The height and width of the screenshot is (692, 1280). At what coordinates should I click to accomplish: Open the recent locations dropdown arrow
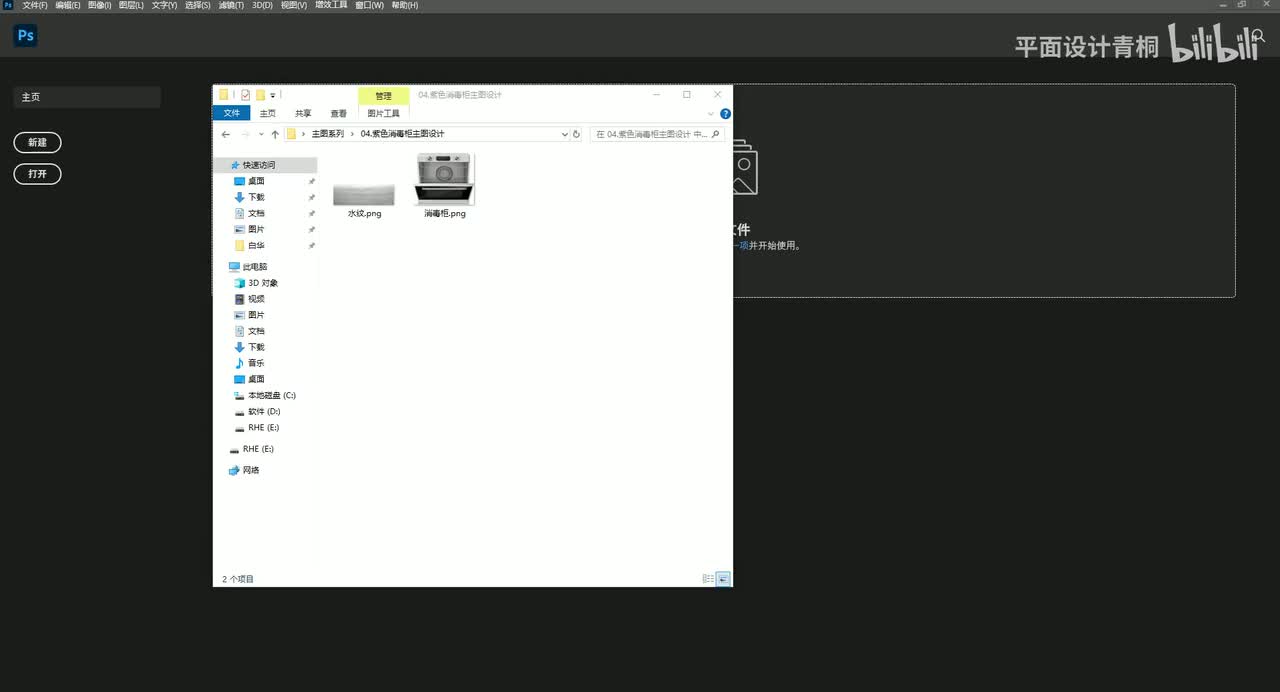click(262, 134)
